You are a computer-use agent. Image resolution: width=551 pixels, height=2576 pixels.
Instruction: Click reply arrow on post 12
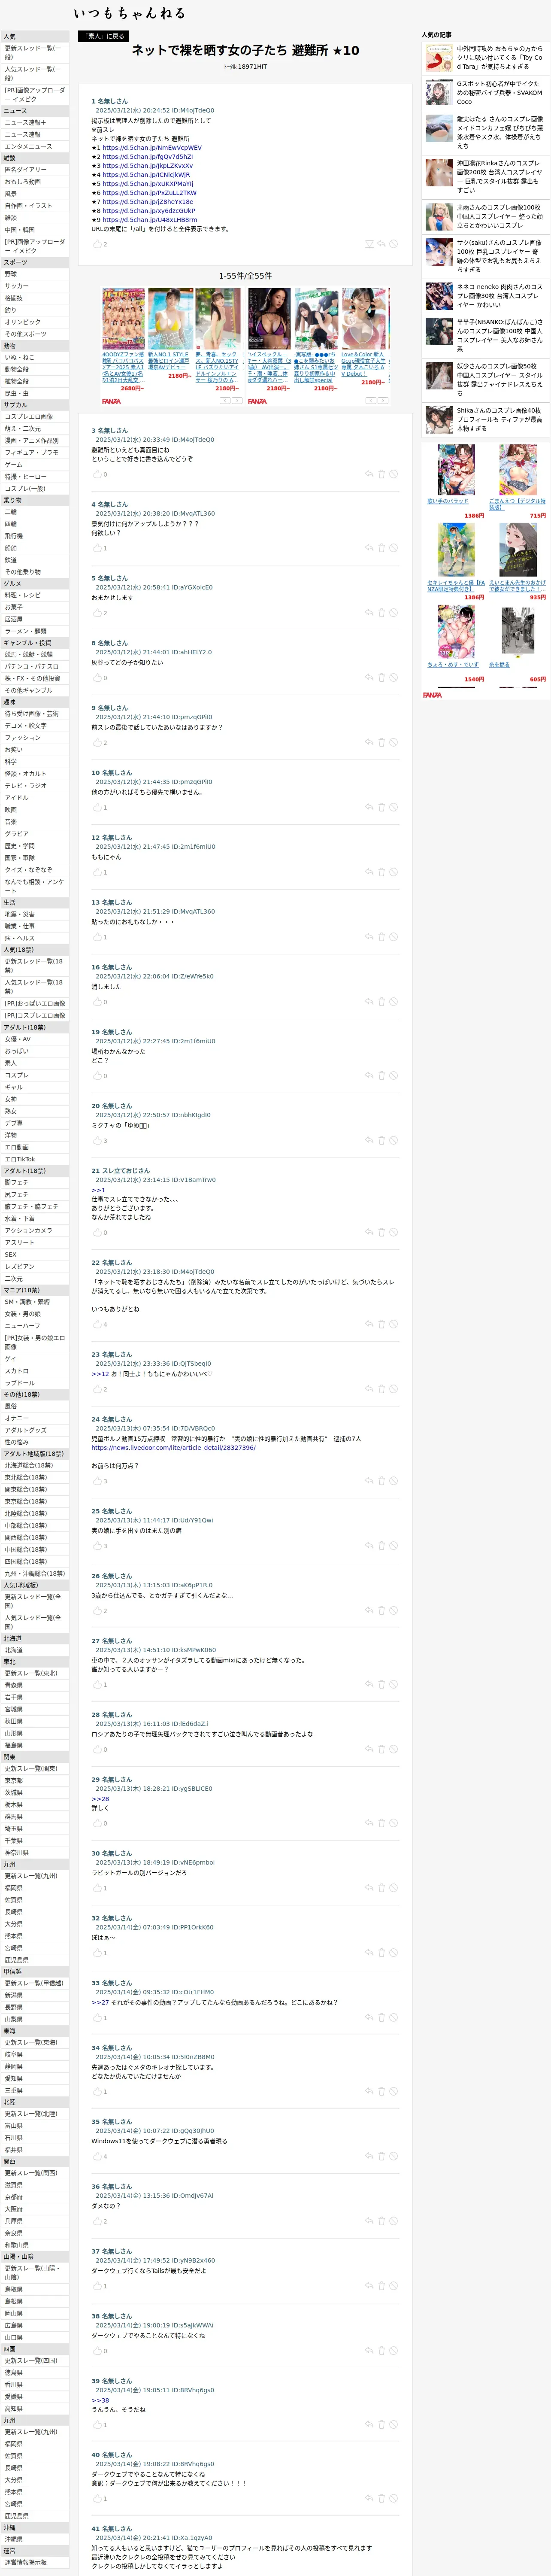(369, 872)
